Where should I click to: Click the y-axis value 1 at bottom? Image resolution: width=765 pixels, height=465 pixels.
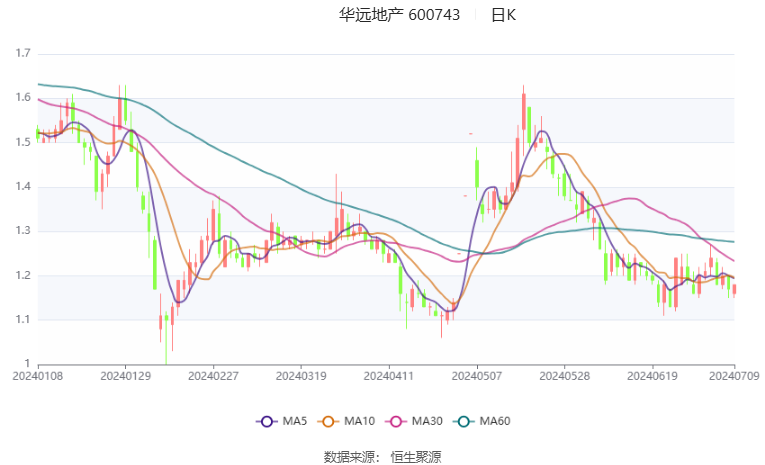pos(27,364)
